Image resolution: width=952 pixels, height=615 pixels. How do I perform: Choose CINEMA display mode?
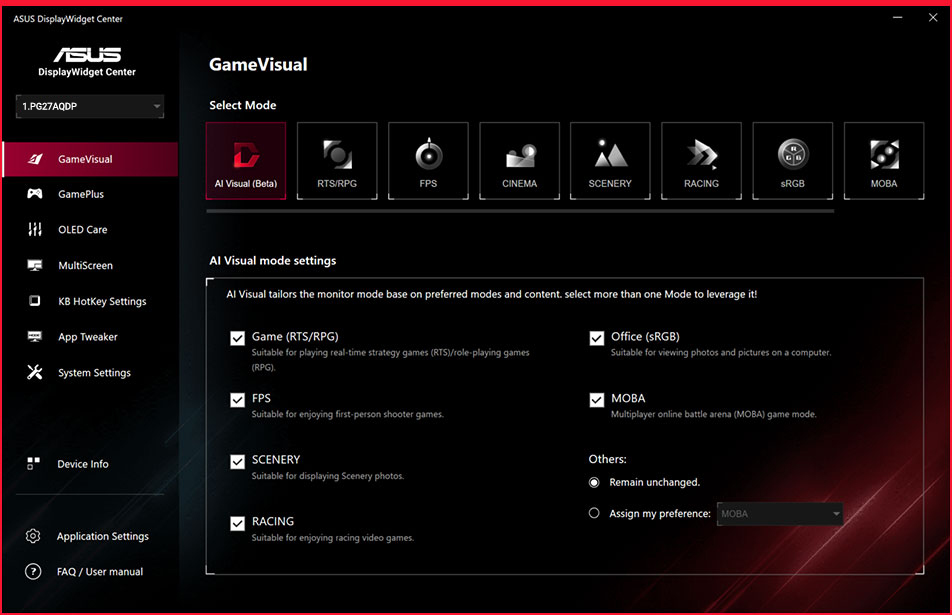[519, 160]
